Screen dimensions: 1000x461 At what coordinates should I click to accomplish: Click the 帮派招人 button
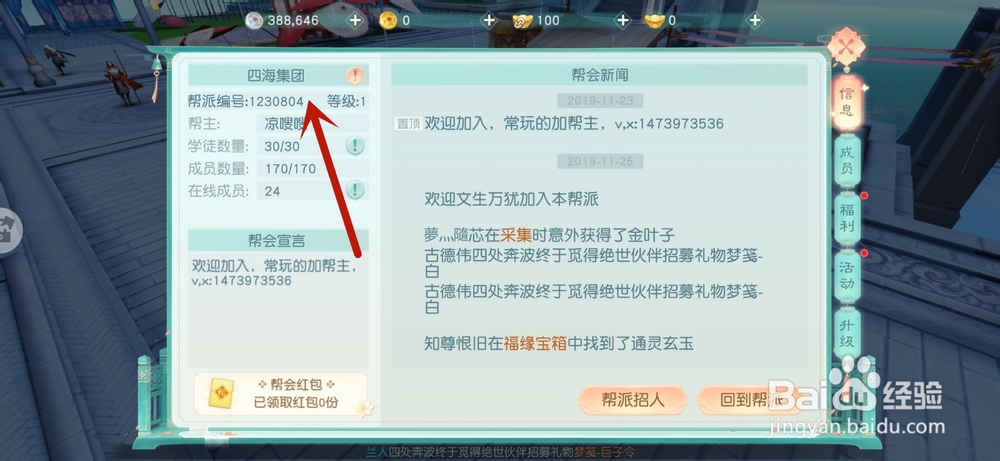[633, 400]
